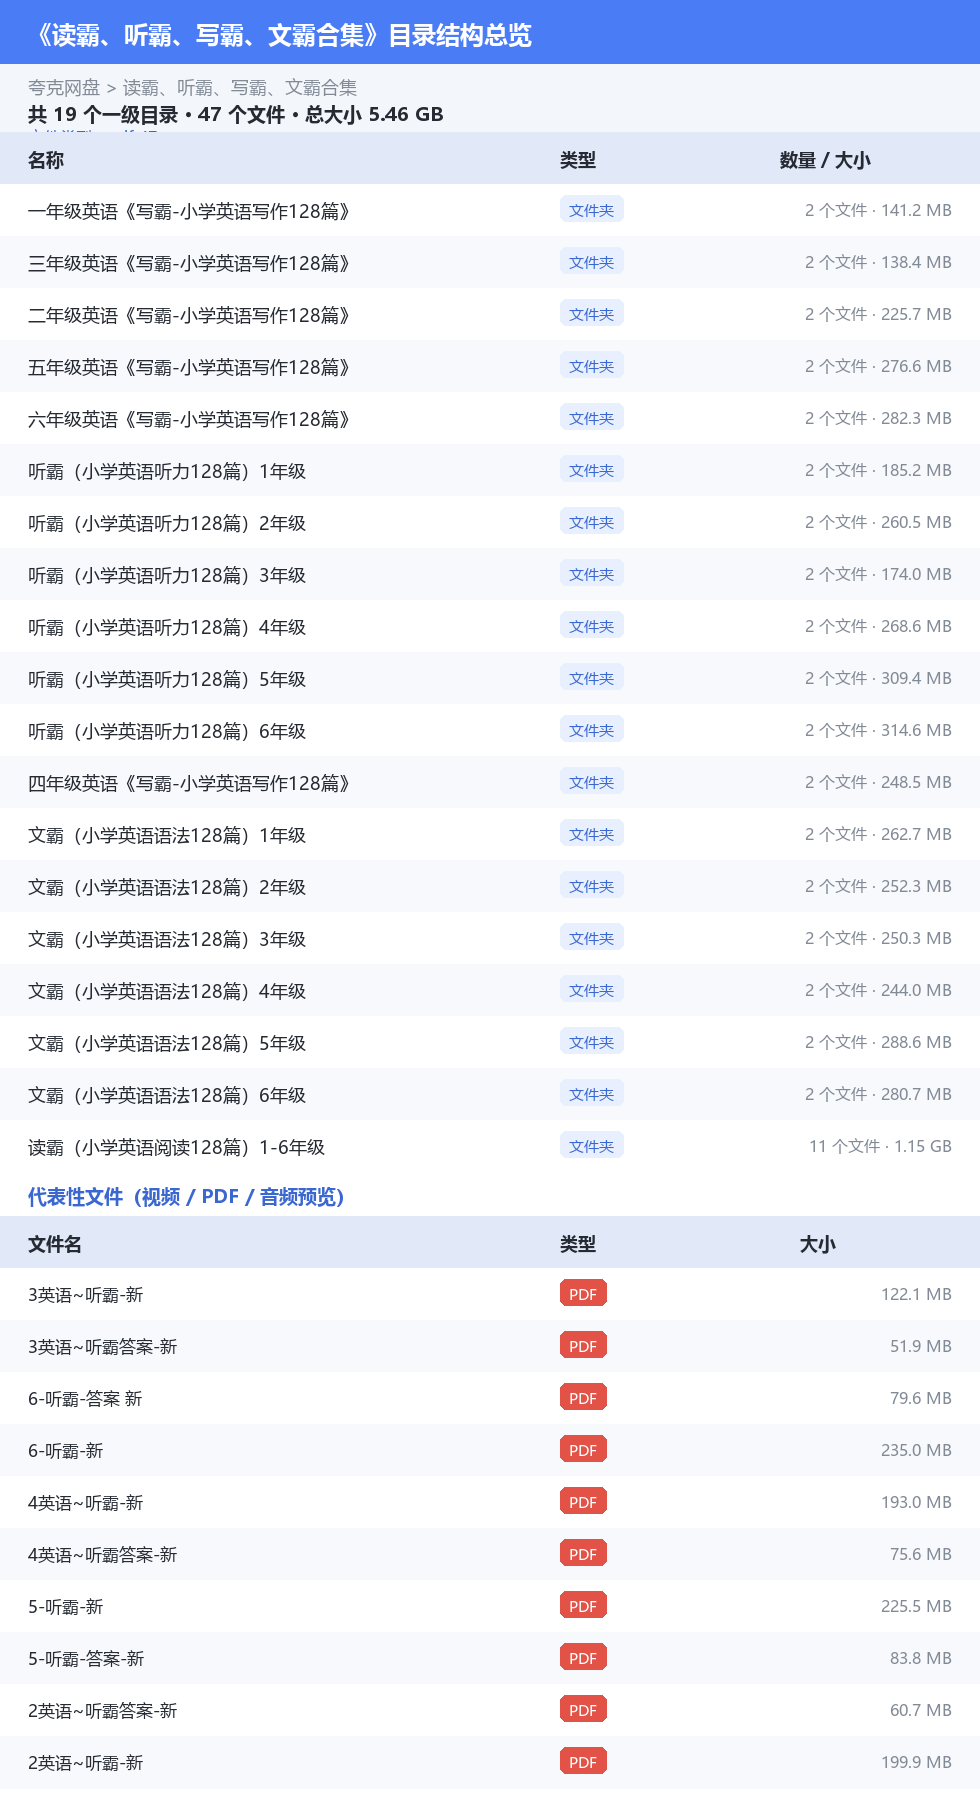Select 听霸(小学英语听力128篇)1年级 row

tap(490, 470)
